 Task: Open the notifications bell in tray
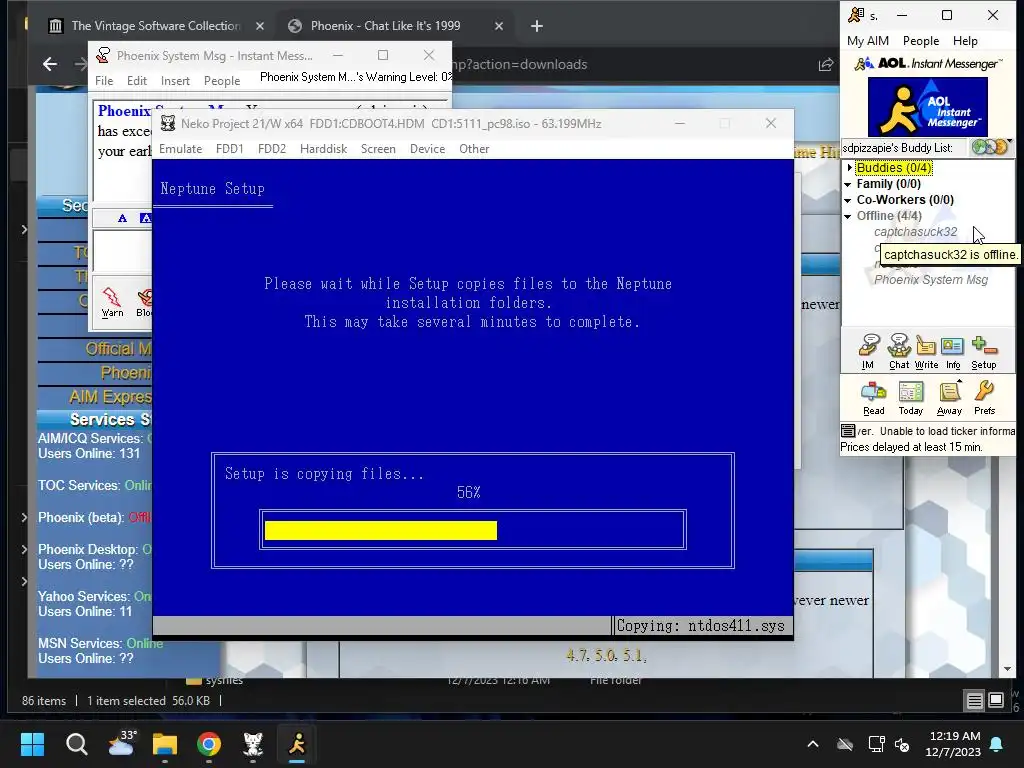point(997,744)
